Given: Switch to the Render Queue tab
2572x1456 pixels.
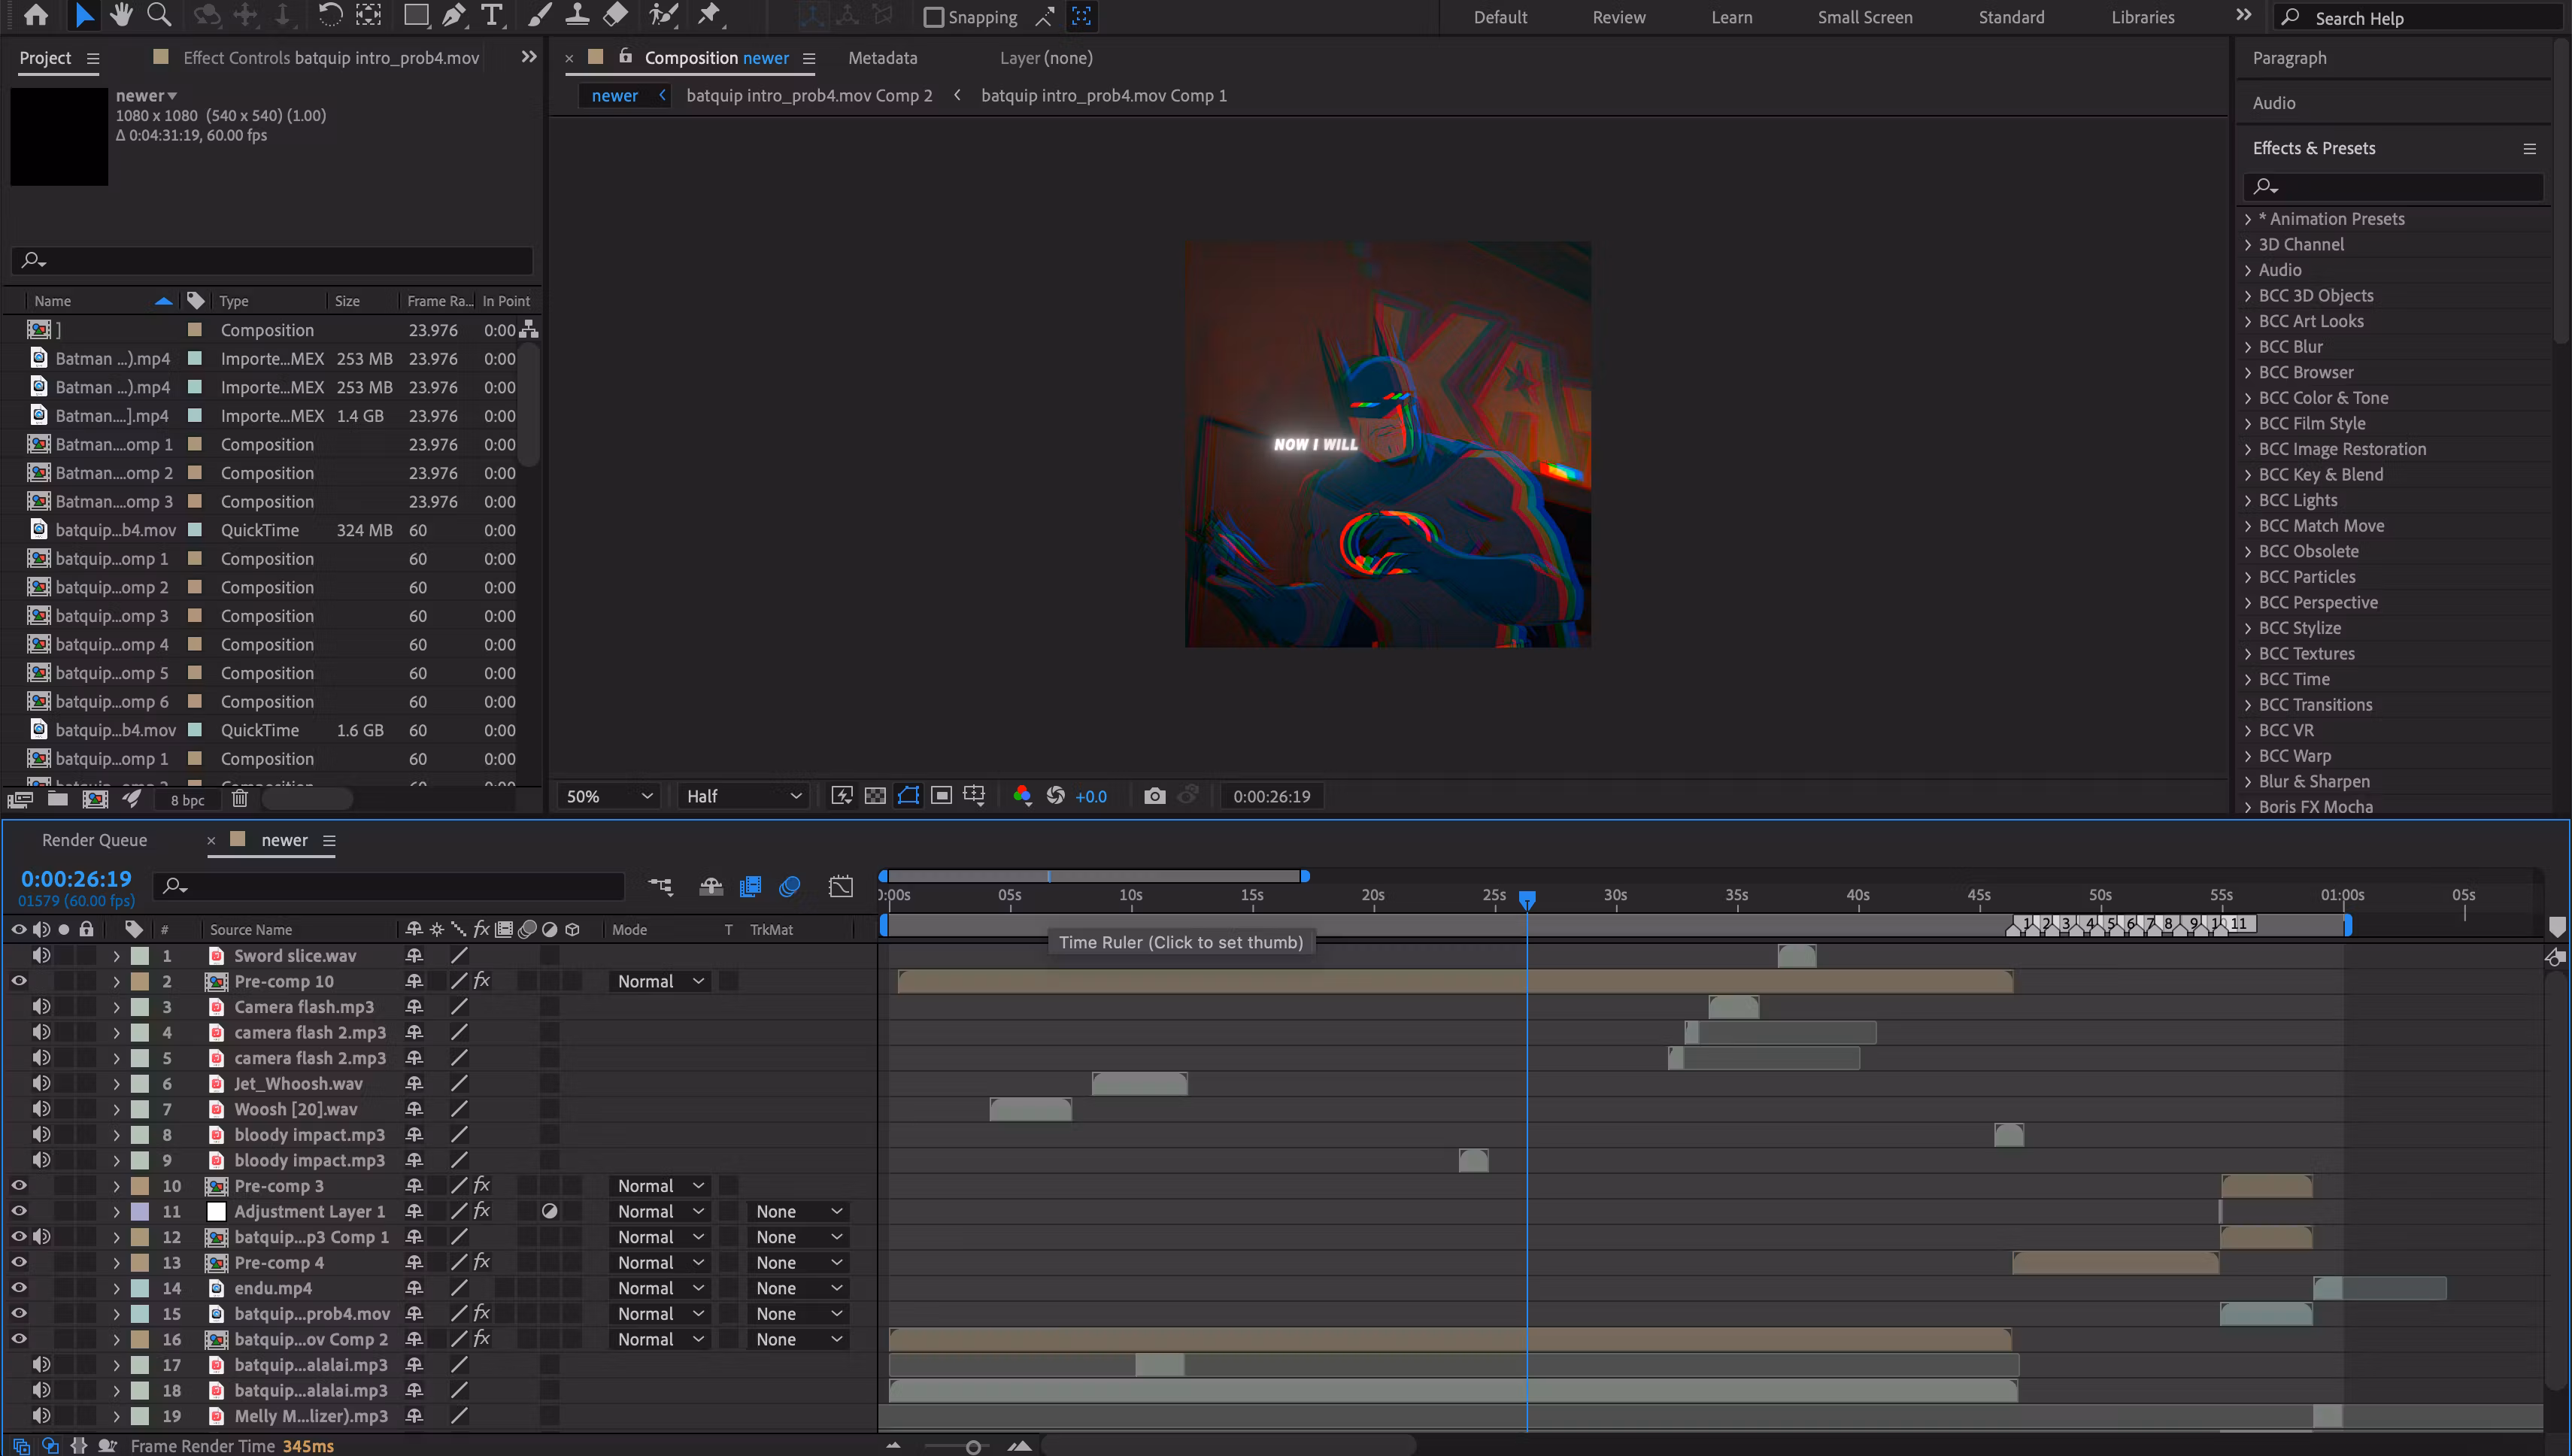Looking at the screenshot, I should tap(94, 840).
